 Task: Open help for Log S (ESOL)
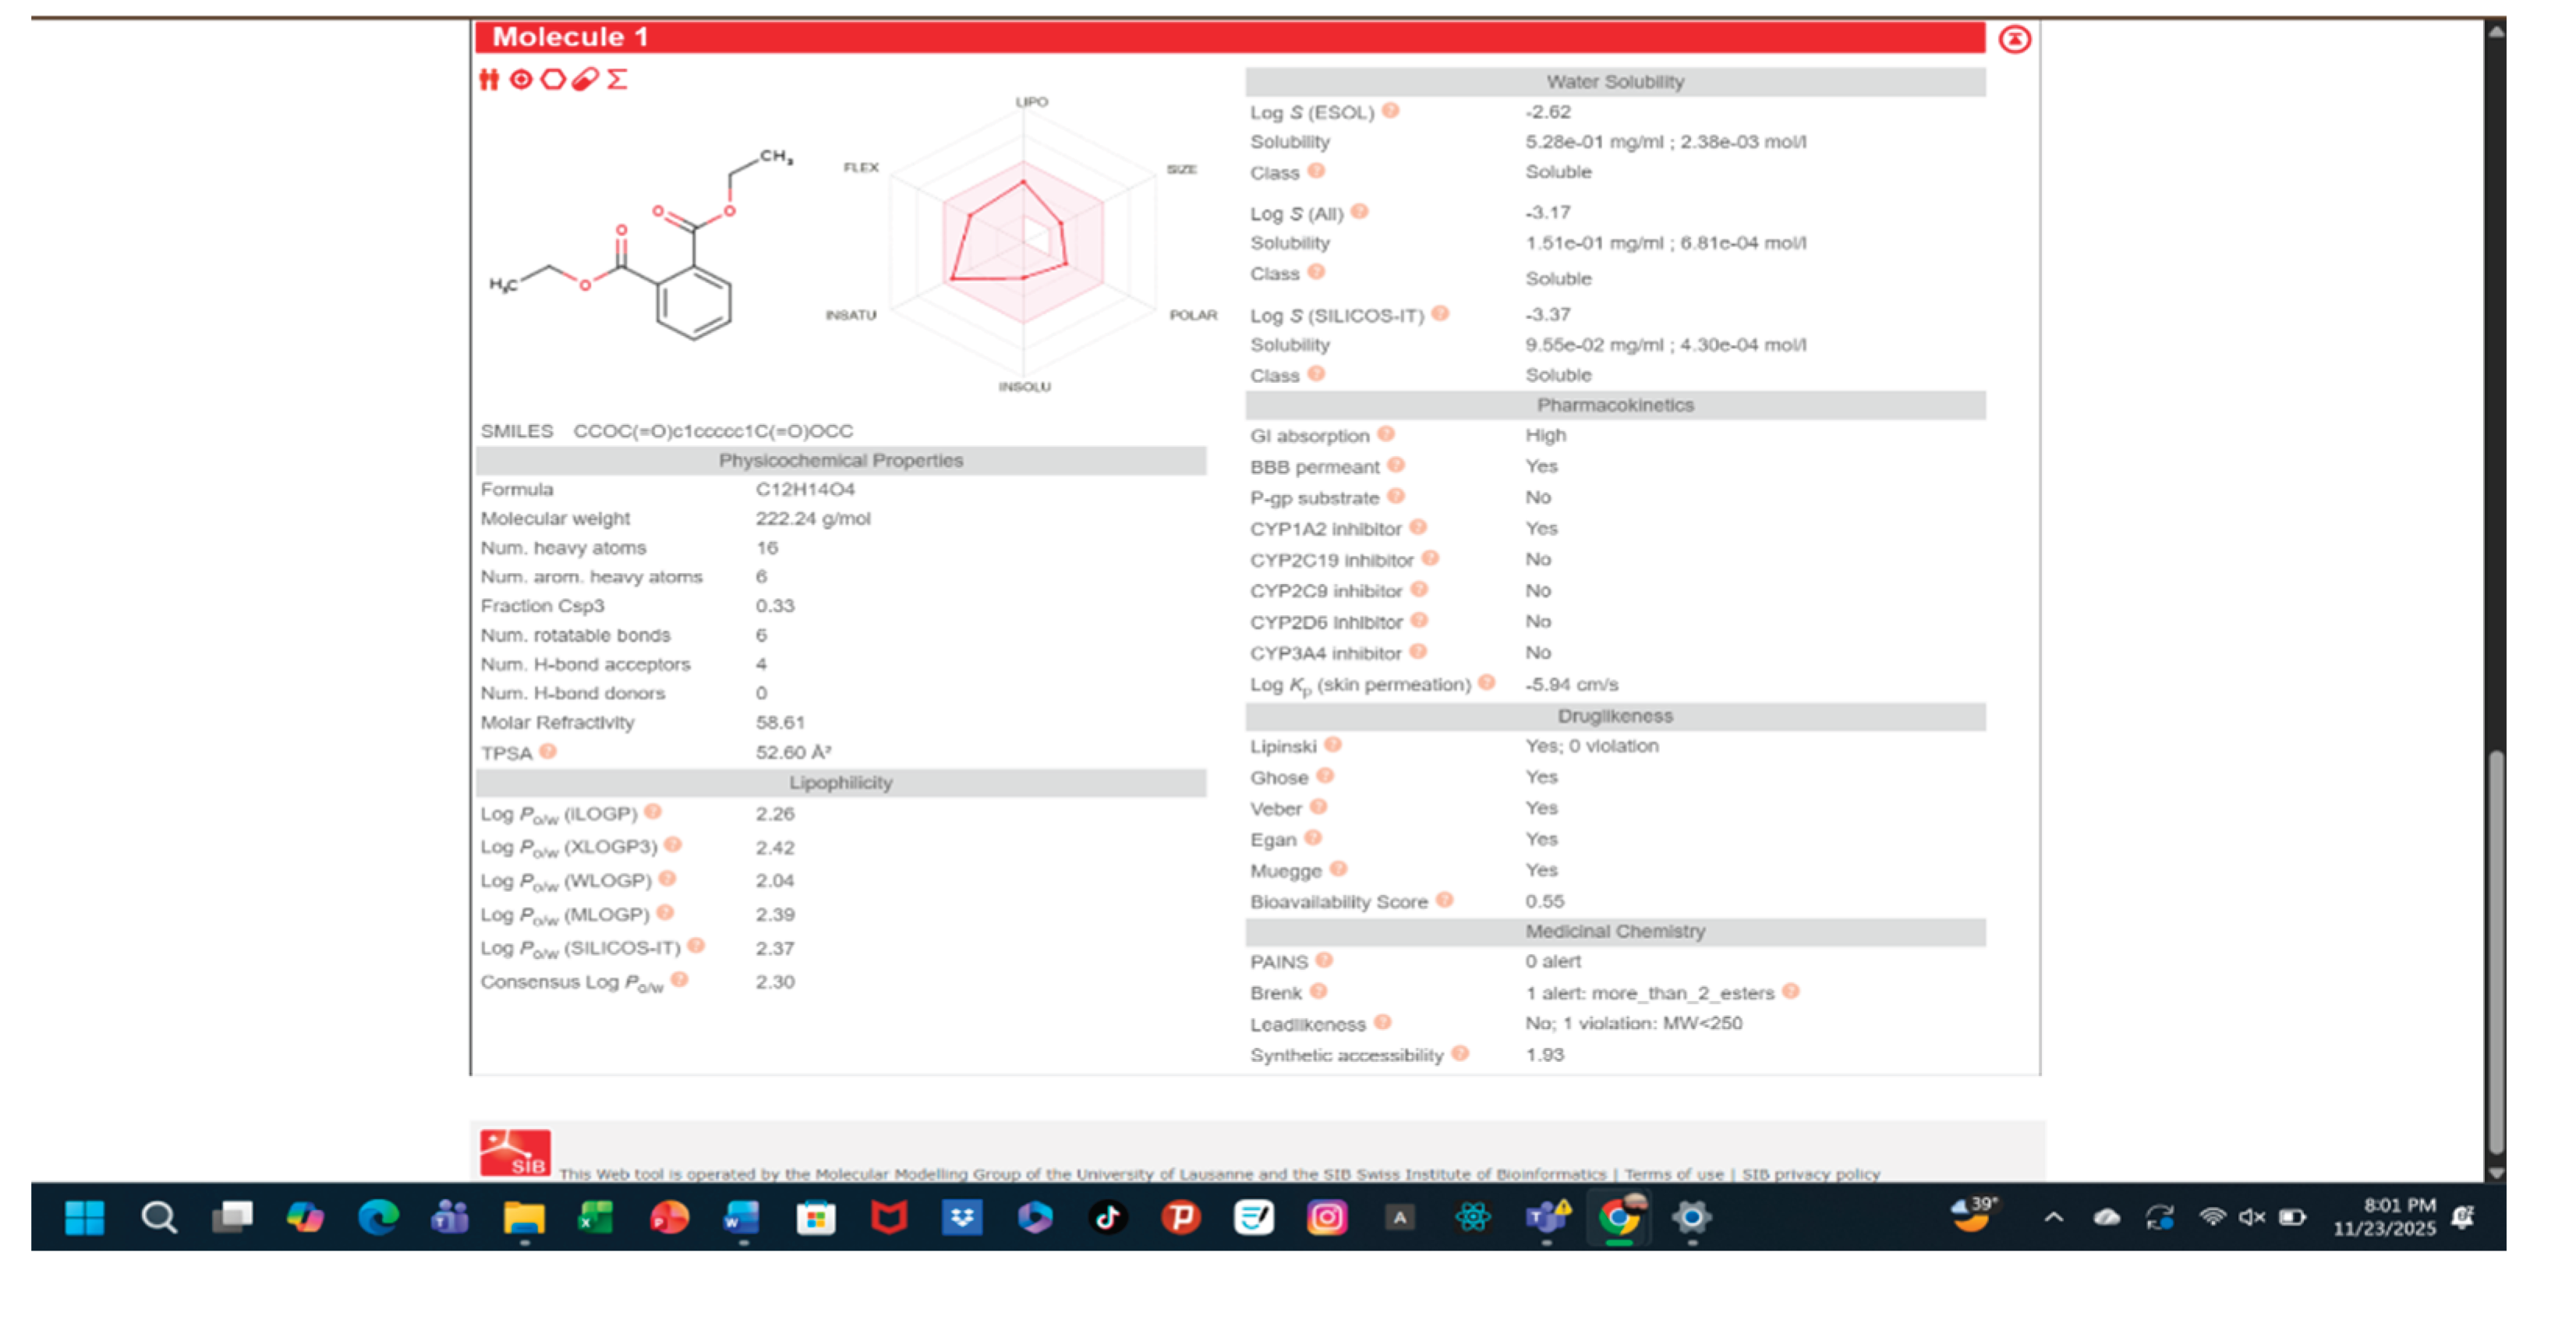pos(1389,112)
